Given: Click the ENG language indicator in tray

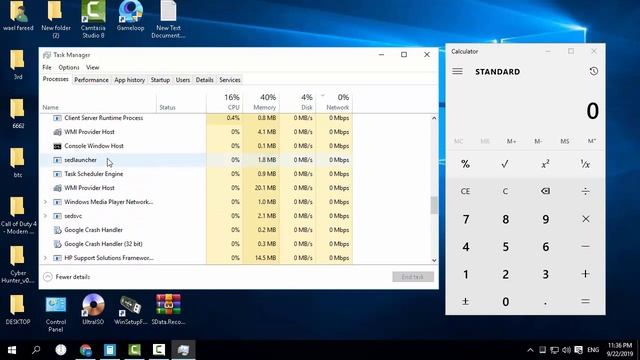Looking at the screenshot, I should click(x=593, y=350).
